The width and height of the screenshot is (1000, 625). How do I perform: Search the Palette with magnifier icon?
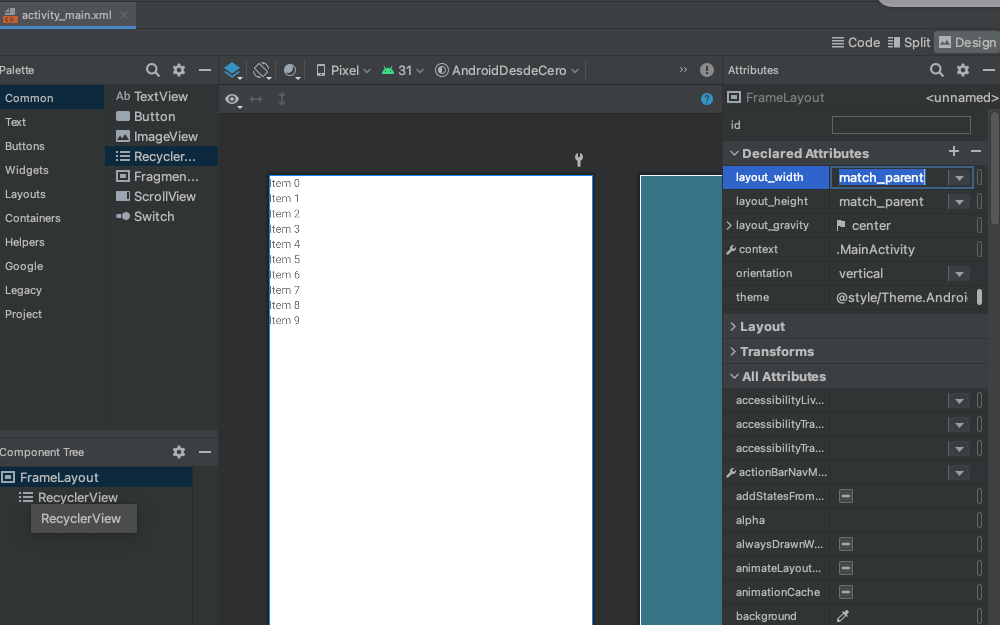click(152, 70)
